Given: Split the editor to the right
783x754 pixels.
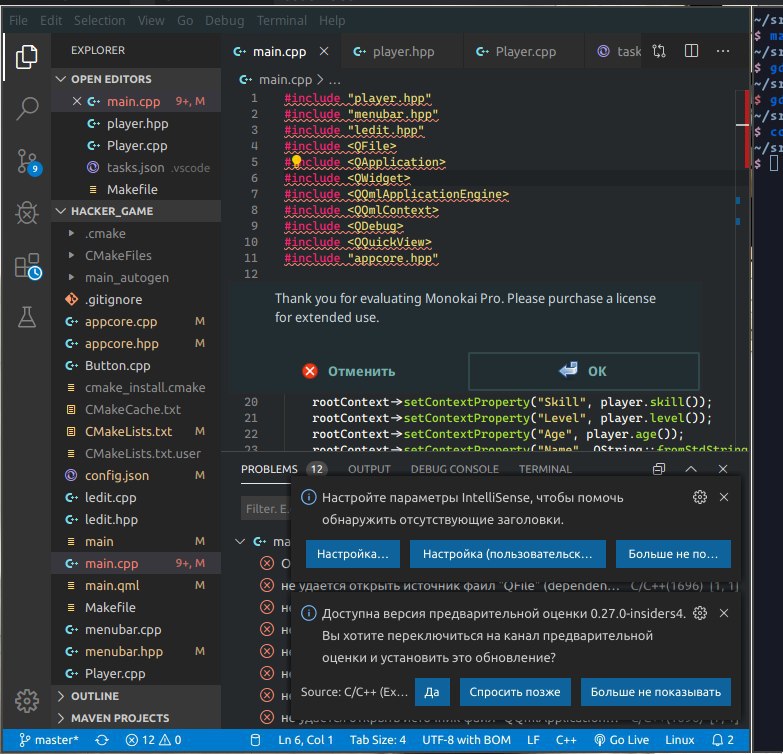Looking at the screenshot, I should click(x=691, y=51).
